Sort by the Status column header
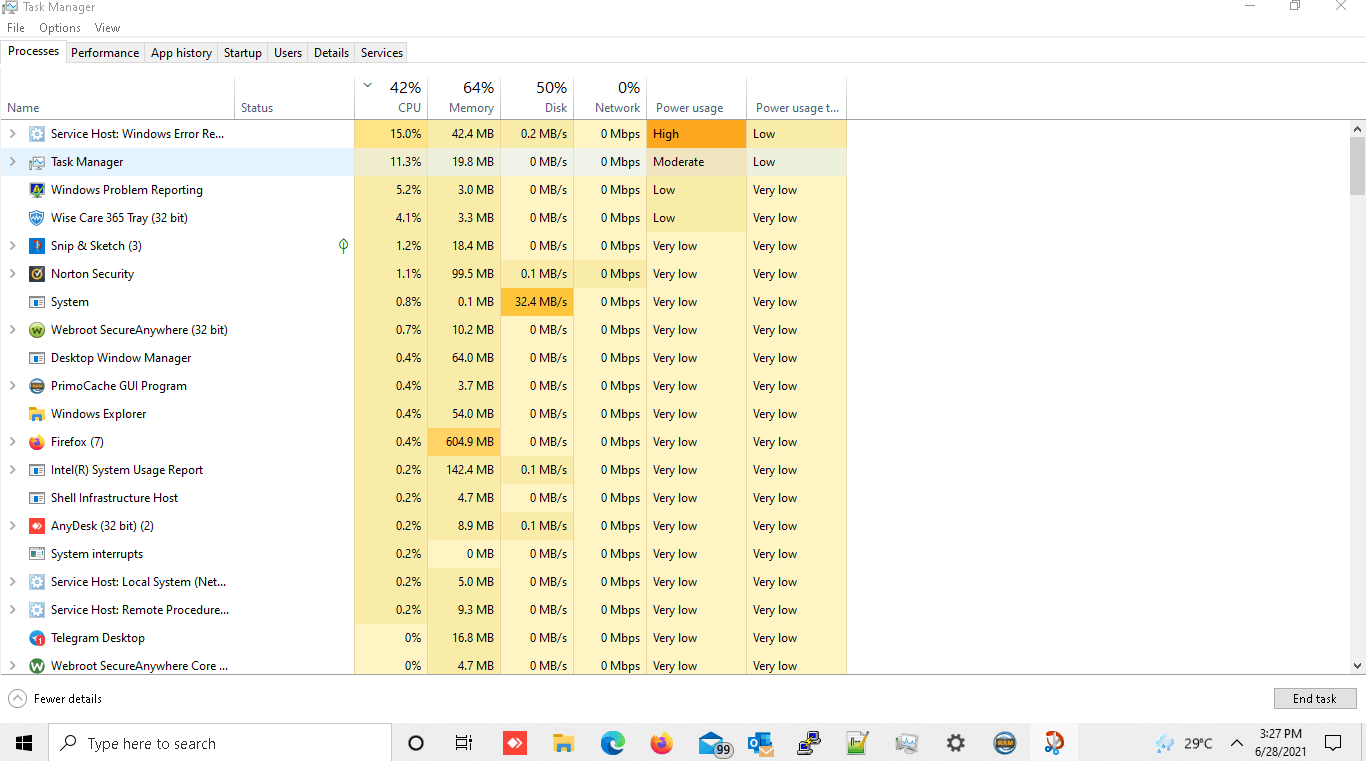Image resolution: width=1366 pixels, height=761 pixels. click(x=294, y=98)
